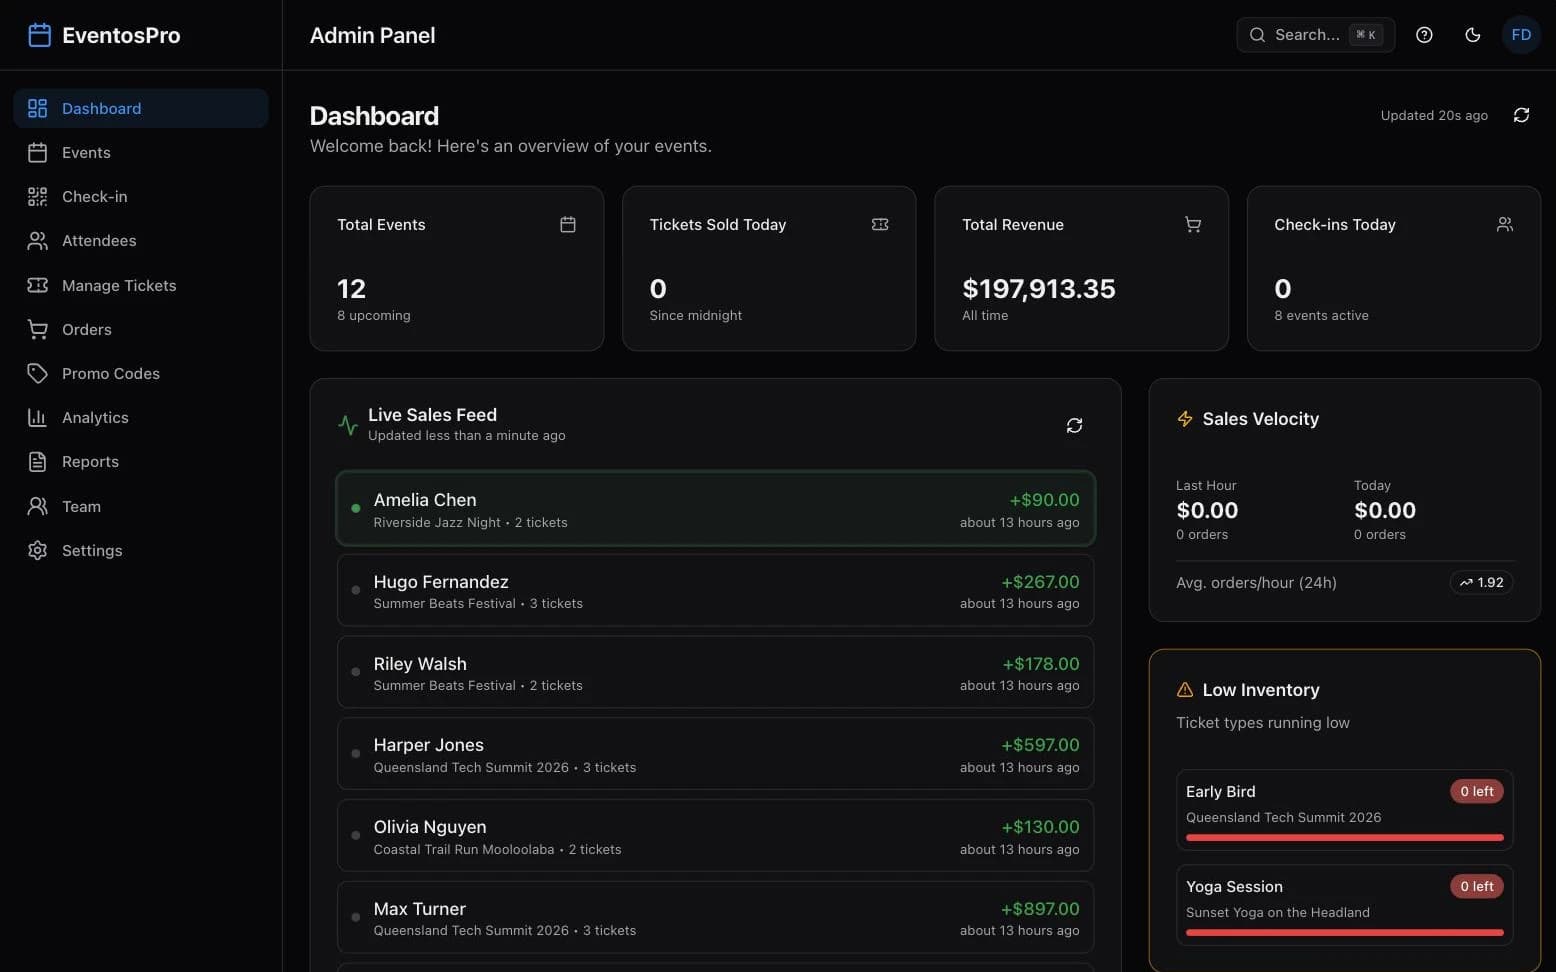
Task: Click the Promo Codes tag icon
Action: click(x=37, y=373)
